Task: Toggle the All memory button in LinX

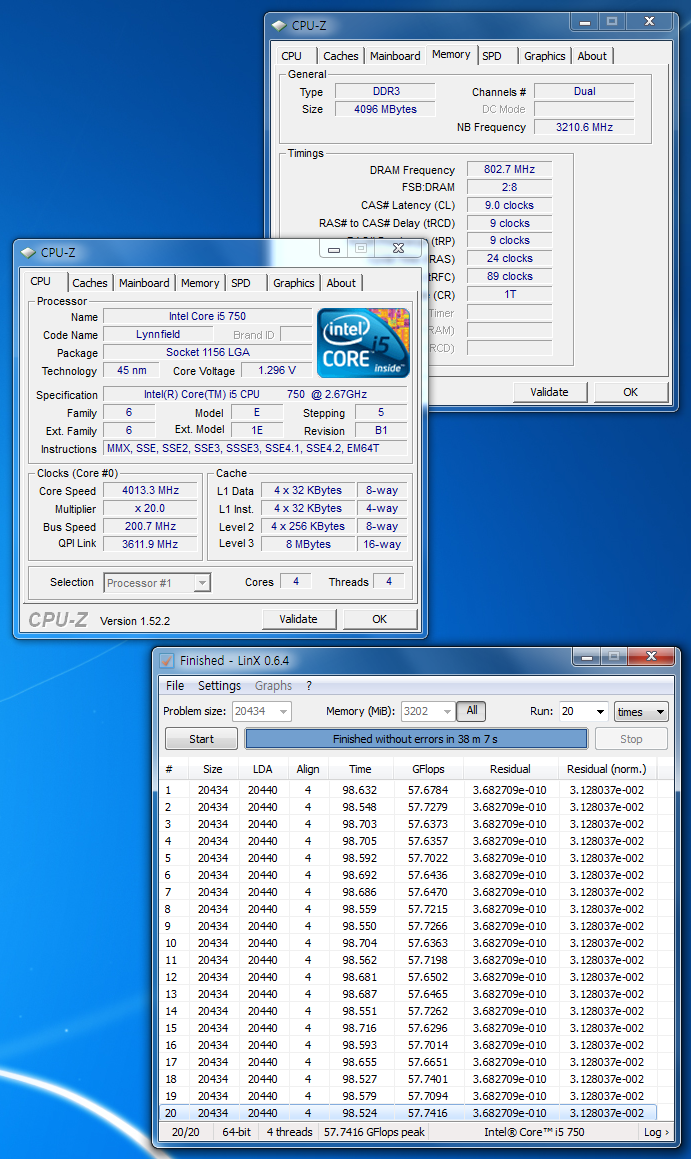Action: pos(472,711)
